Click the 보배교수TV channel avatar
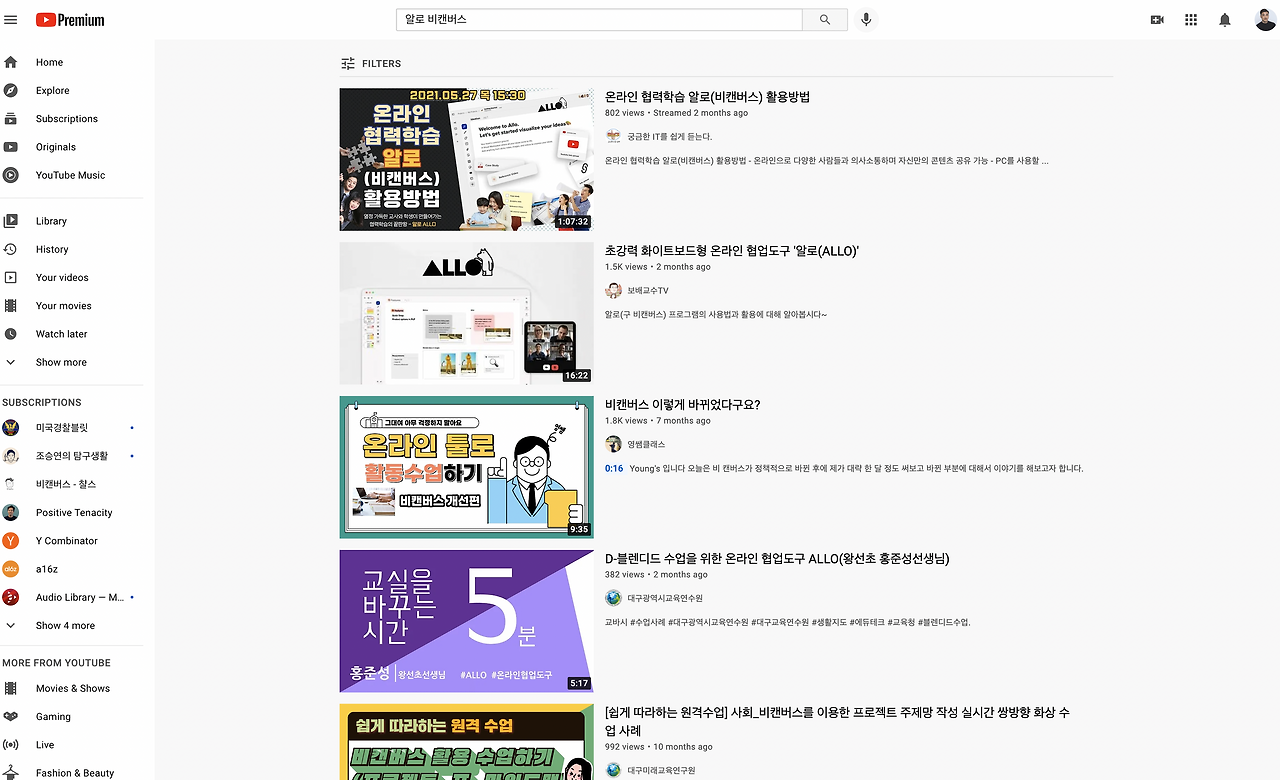Image resolution: width=1280 pixels, height=780 pixels. (613, 291)
